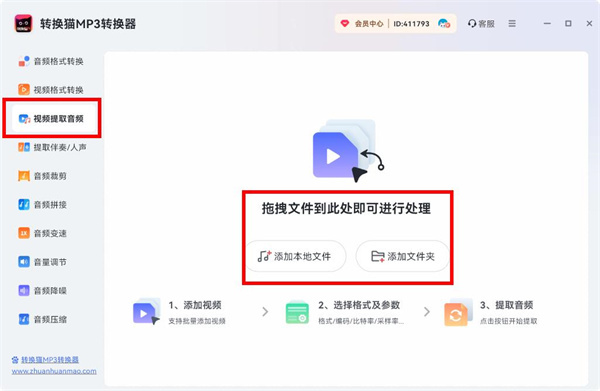Click the heart icon in 会员中心

[345, 24]
